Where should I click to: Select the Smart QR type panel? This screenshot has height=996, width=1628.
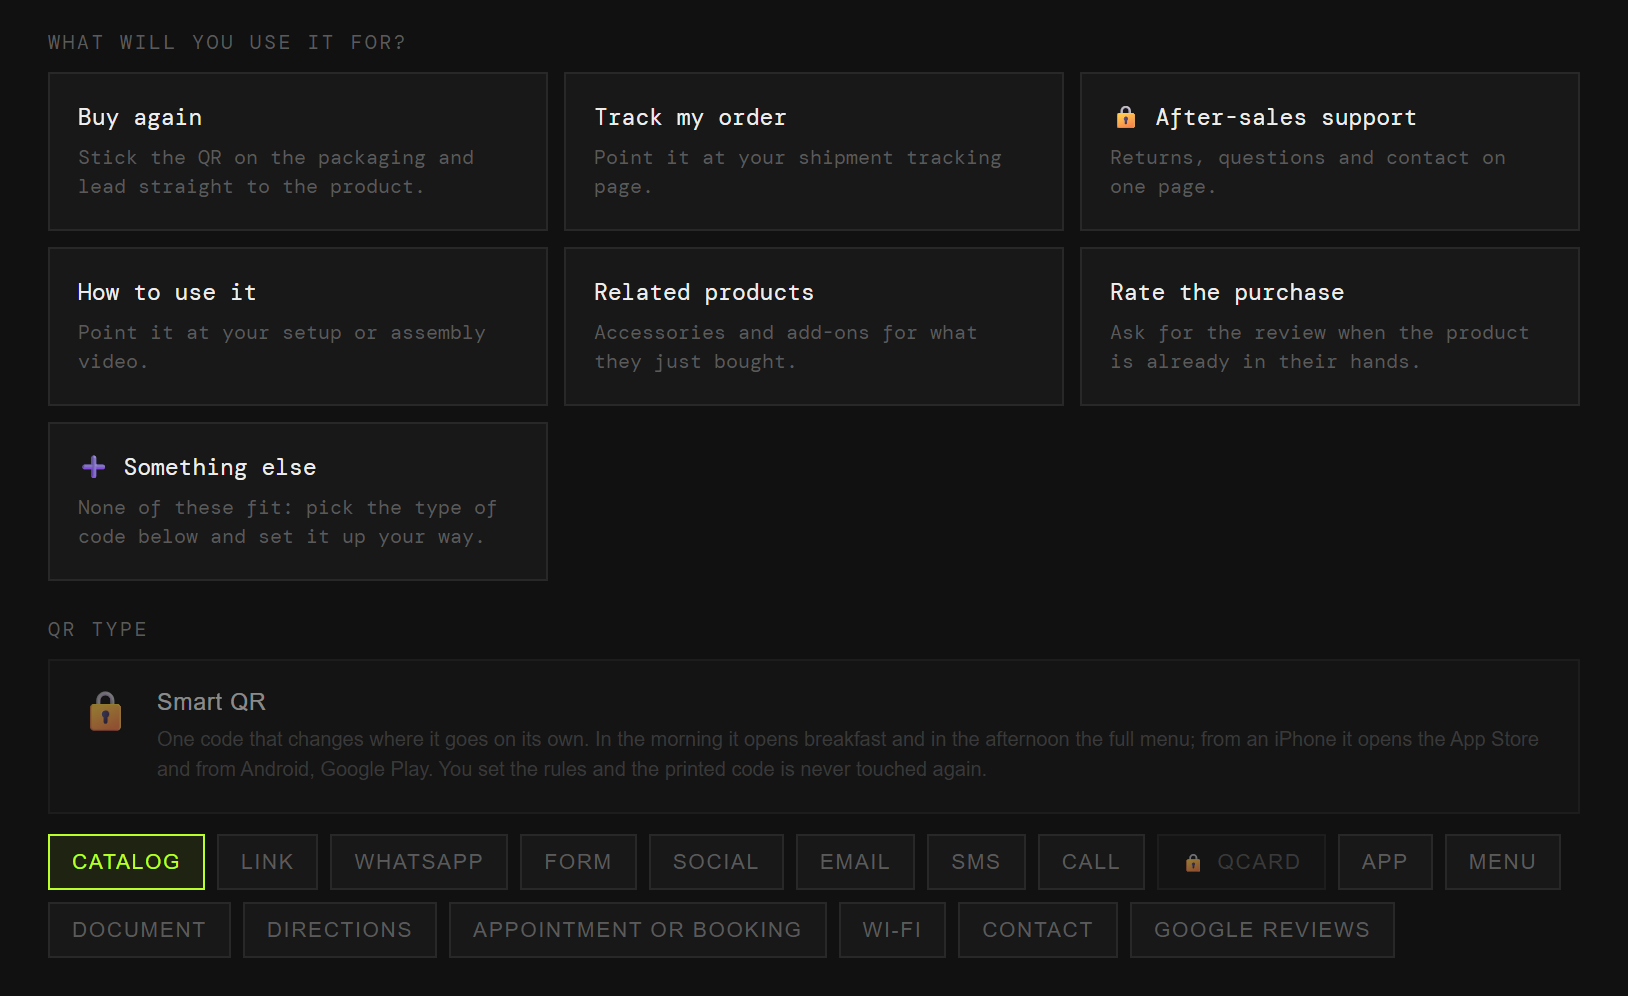tap(814, 736)
